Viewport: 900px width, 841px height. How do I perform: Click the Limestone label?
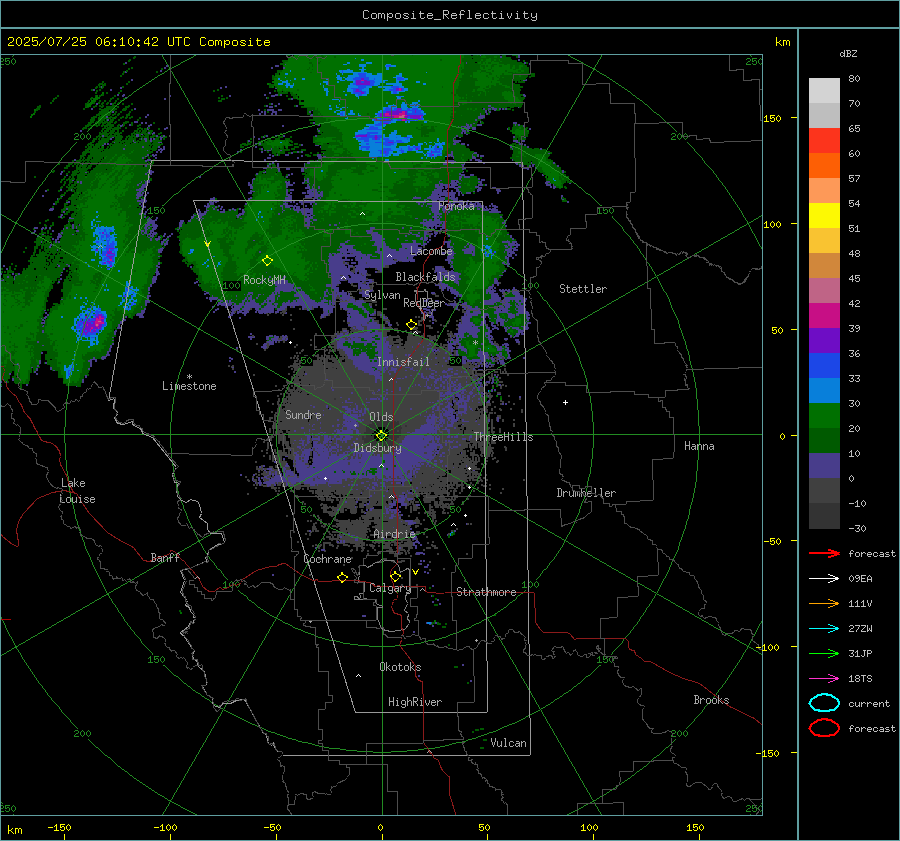[x=189, y=386]
